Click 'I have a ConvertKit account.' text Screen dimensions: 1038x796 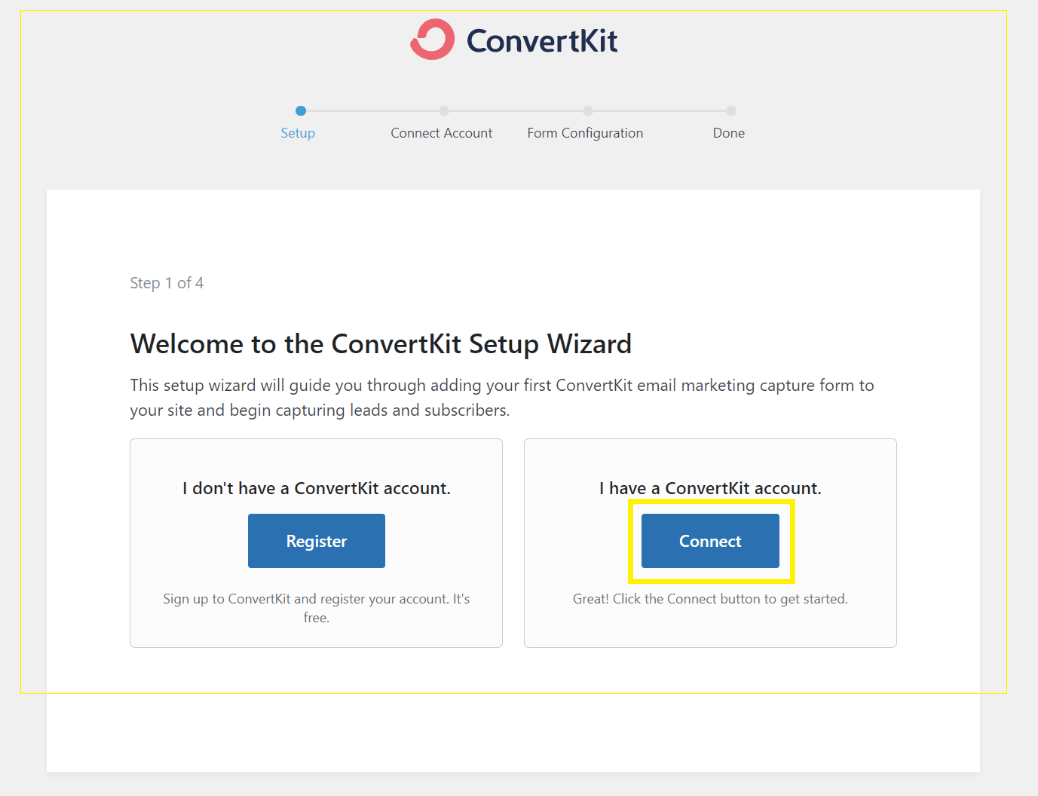tap(710, 488)
